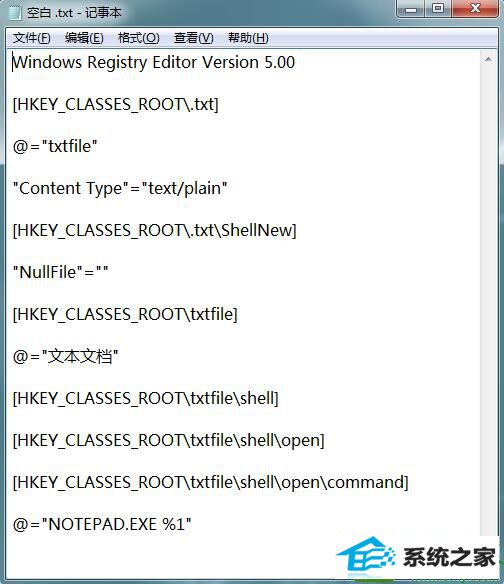The image size is (504, 584).
Task: Click the line ending with open\command]
Action: click(210, 483)
